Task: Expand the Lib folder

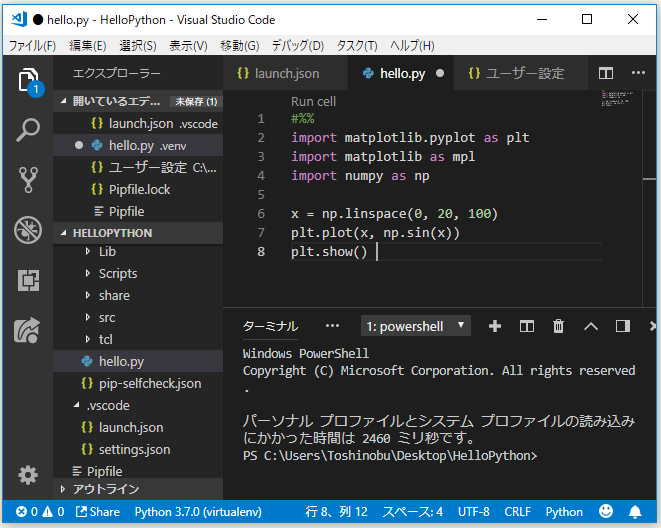Action: point(88,252)
